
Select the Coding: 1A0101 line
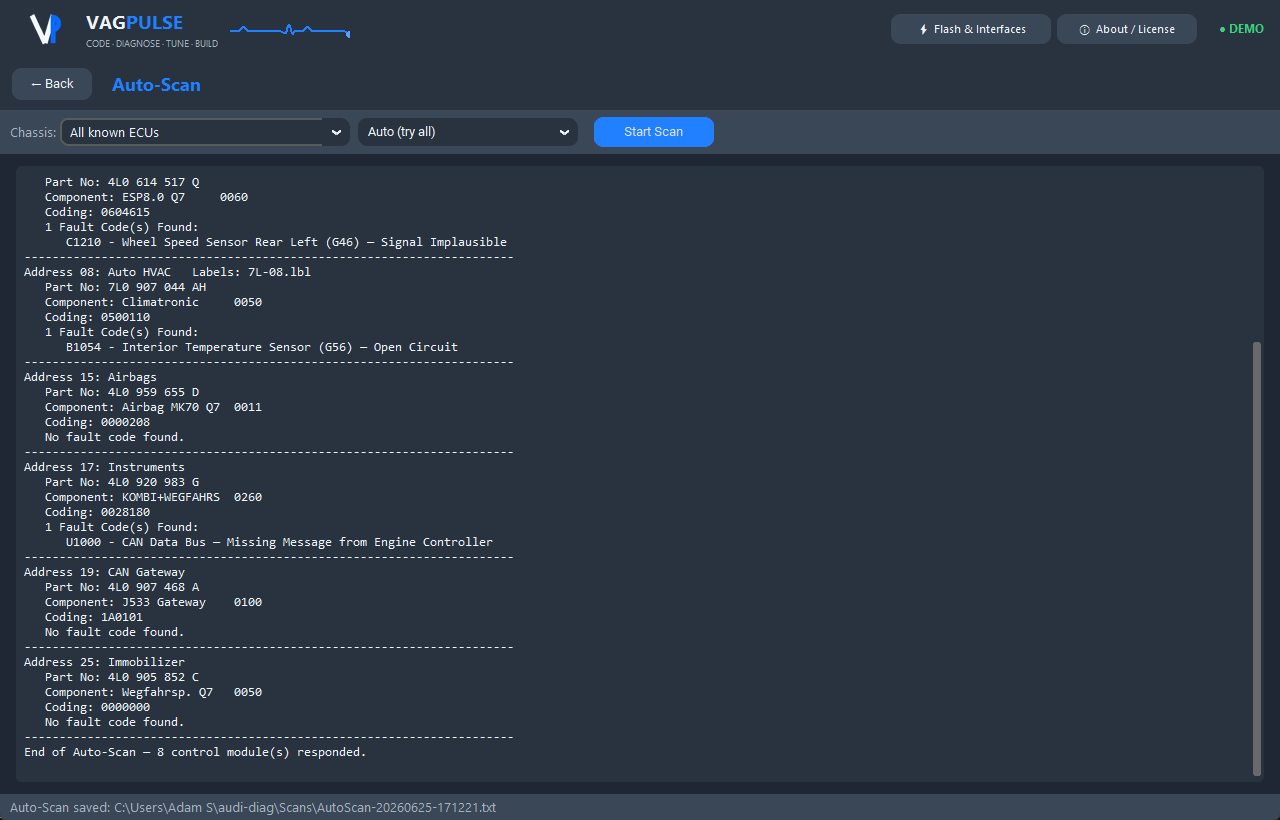[x=94, y=617]
